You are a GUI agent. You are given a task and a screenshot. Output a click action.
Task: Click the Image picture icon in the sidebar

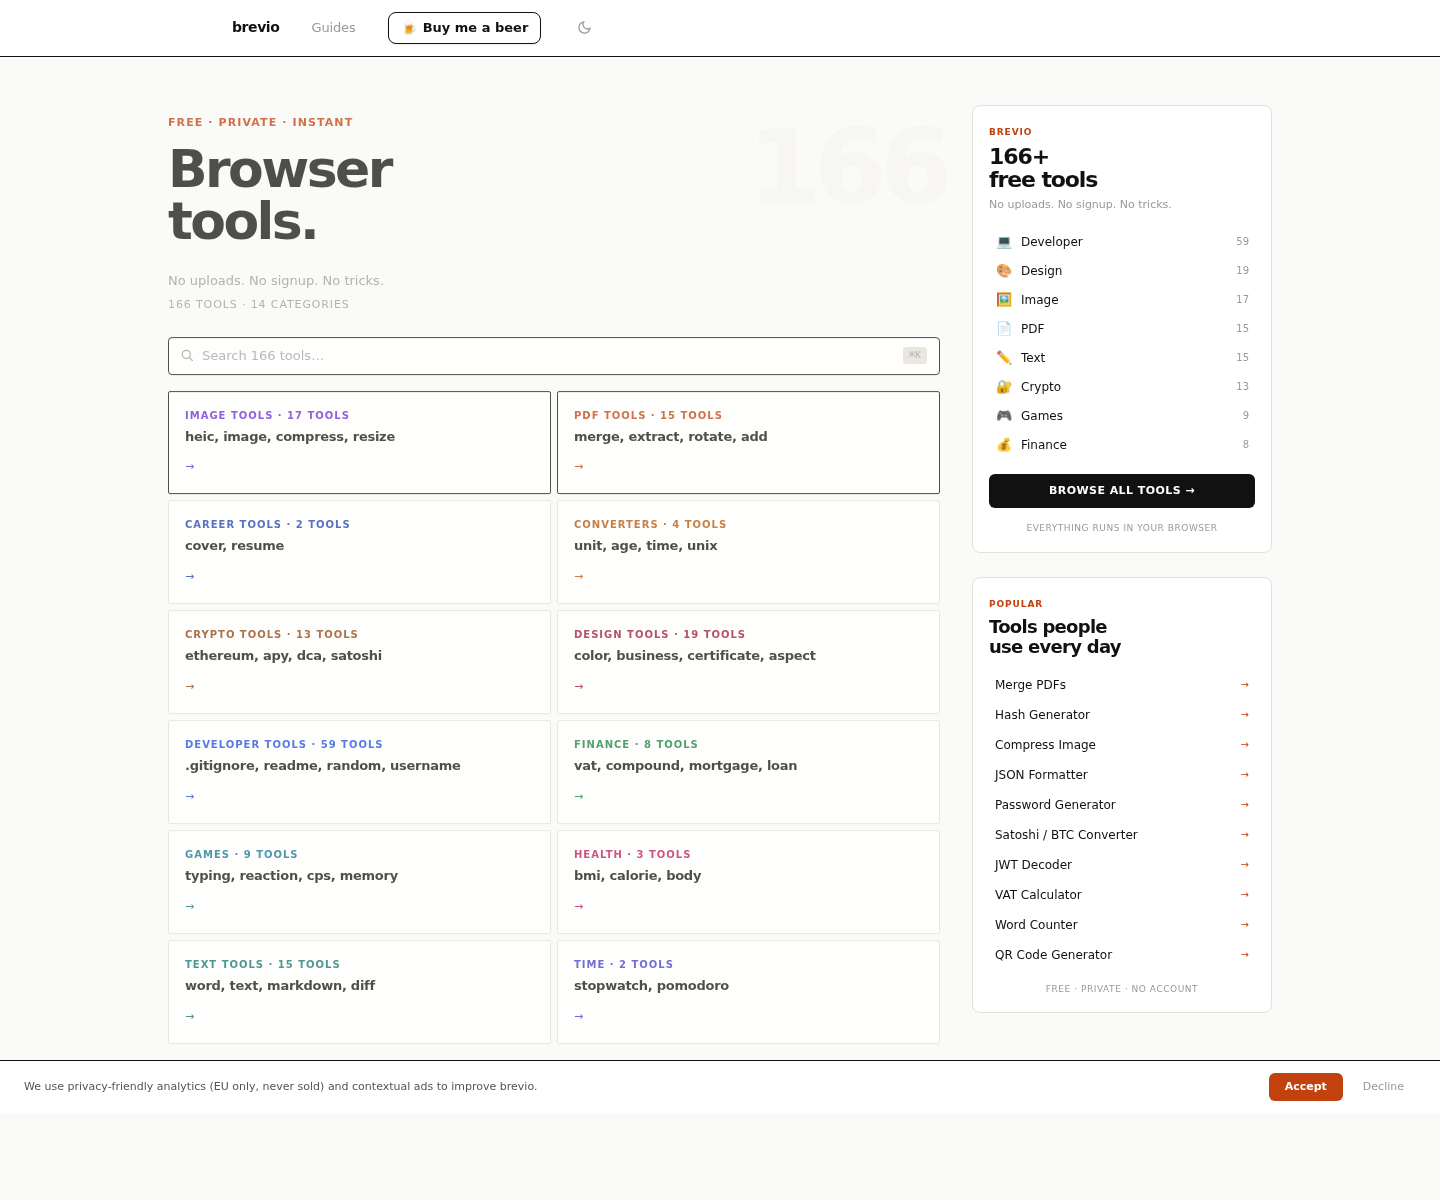(1004, 300)
